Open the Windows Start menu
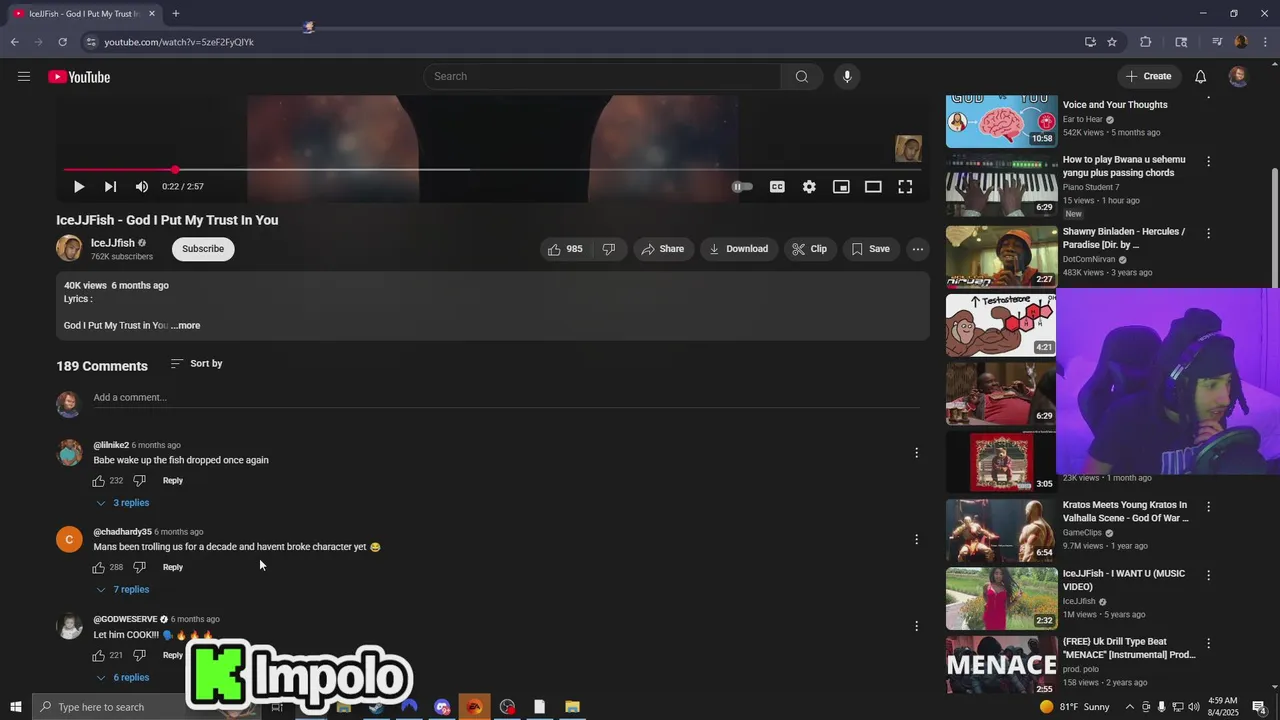The image size is (1280, 720). coord(15,707)
